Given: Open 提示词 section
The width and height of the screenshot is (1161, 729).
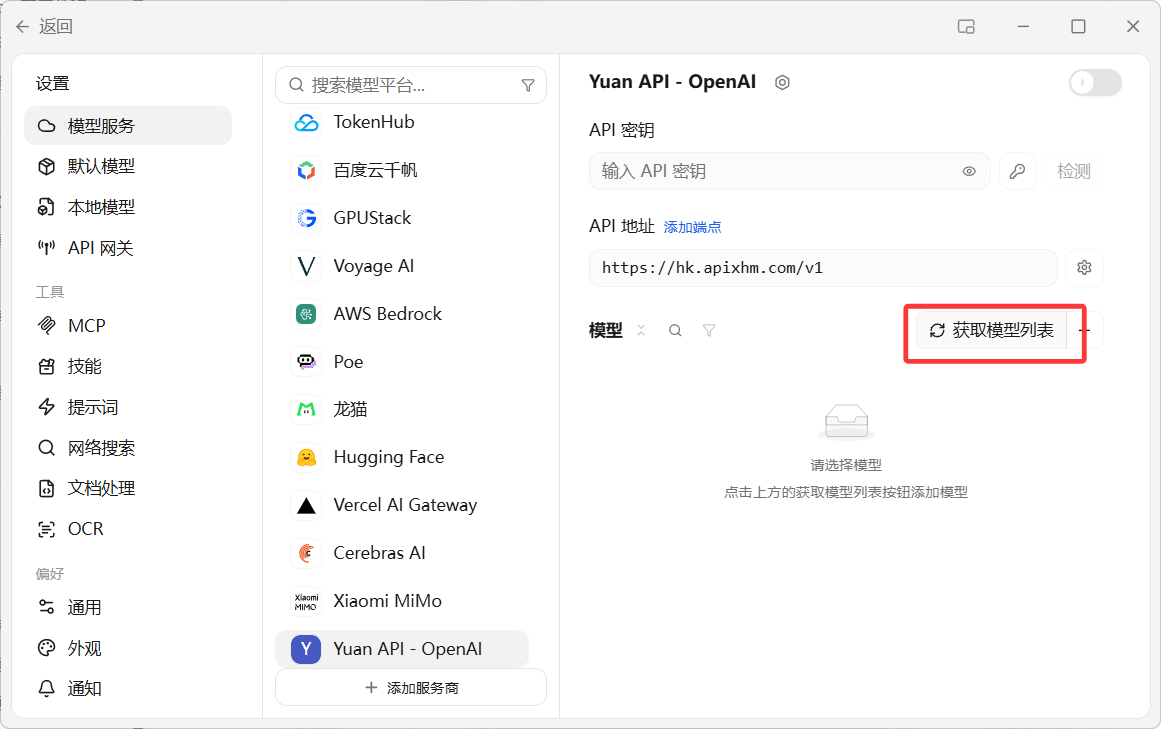Looking at the screenshot, I should click(128, 407).
